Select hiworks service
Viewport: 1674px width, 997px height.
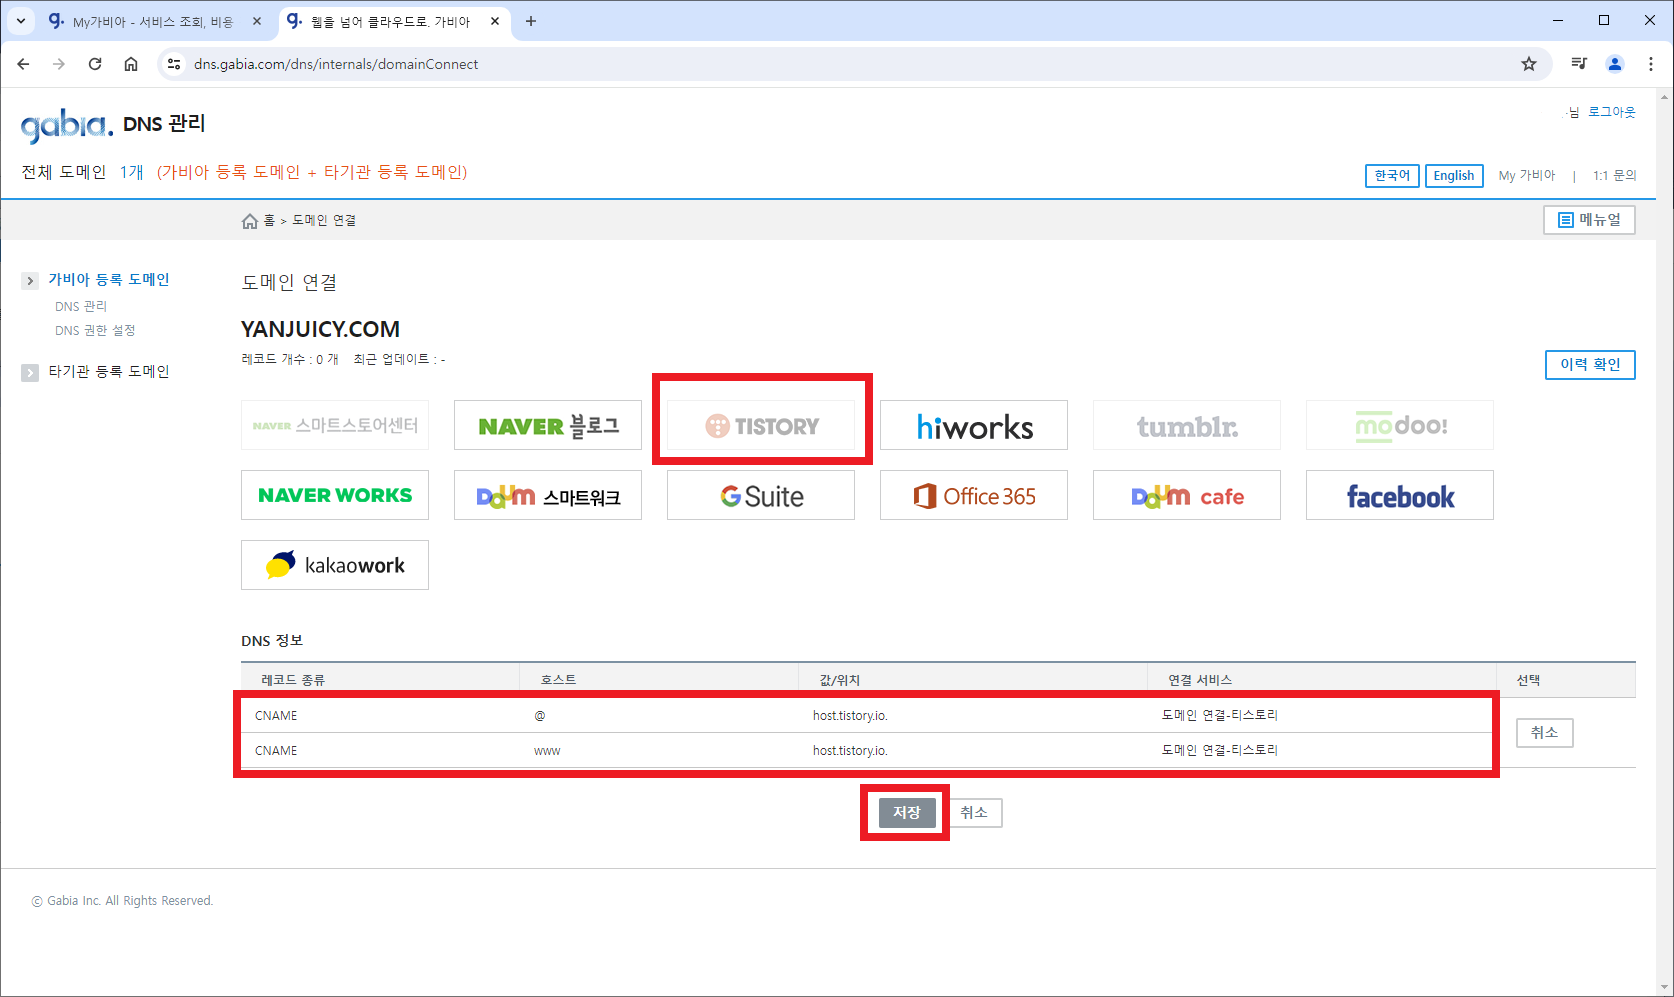coord(974,425)
